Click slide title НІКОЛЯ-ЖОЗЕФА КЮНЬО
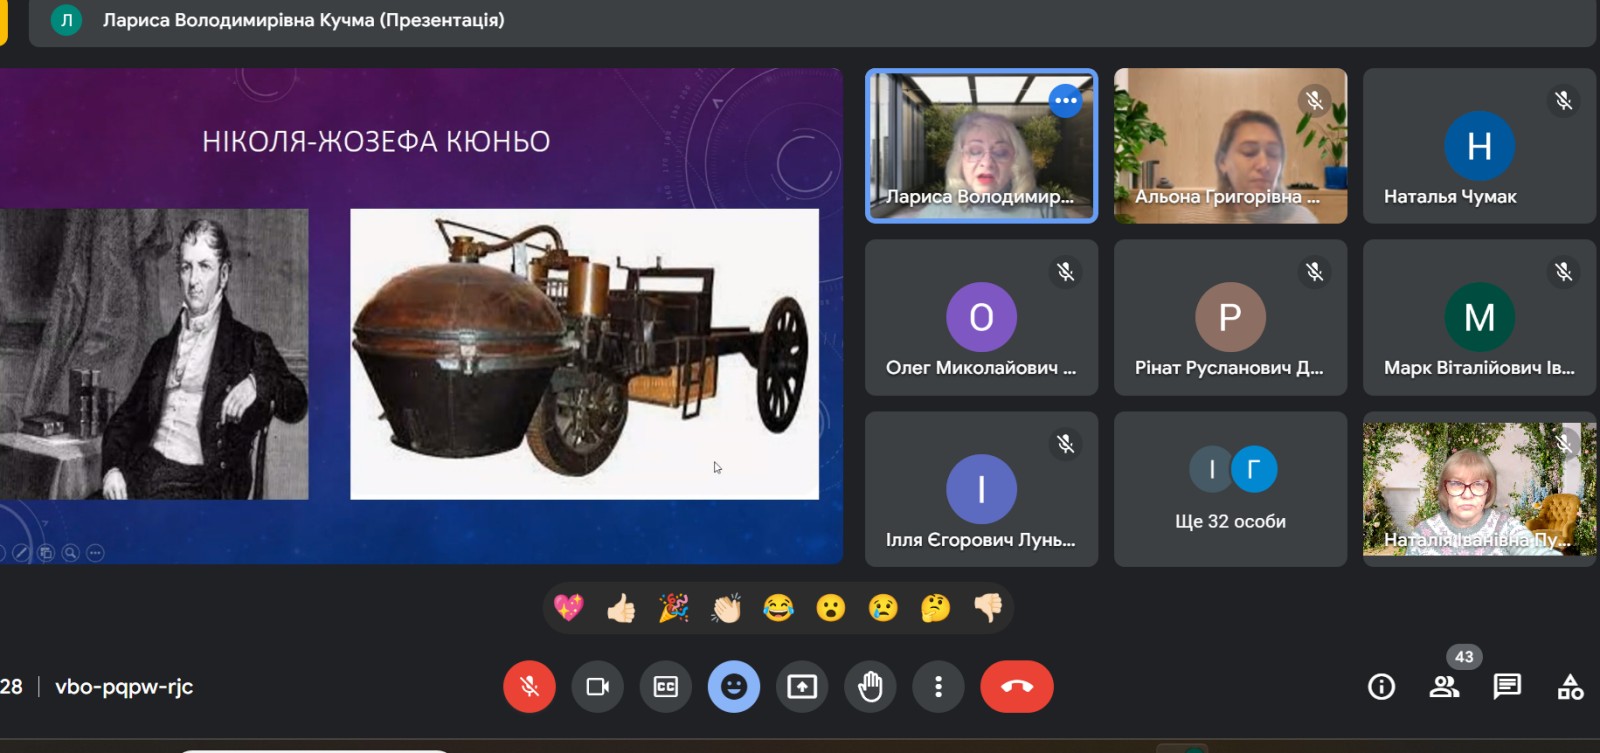The width and height of the screenshot is (1600, 753). coord(376,142)
